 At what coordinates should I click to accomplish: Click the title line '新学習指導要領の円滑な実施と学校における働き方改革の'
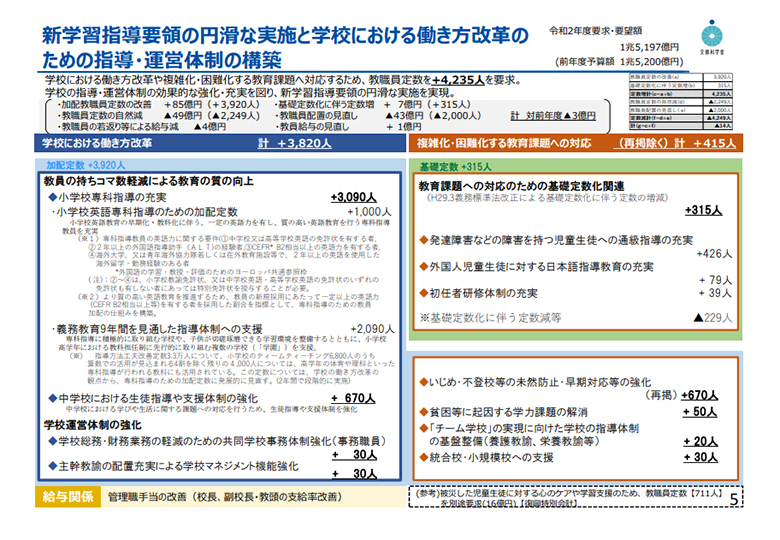285,35
